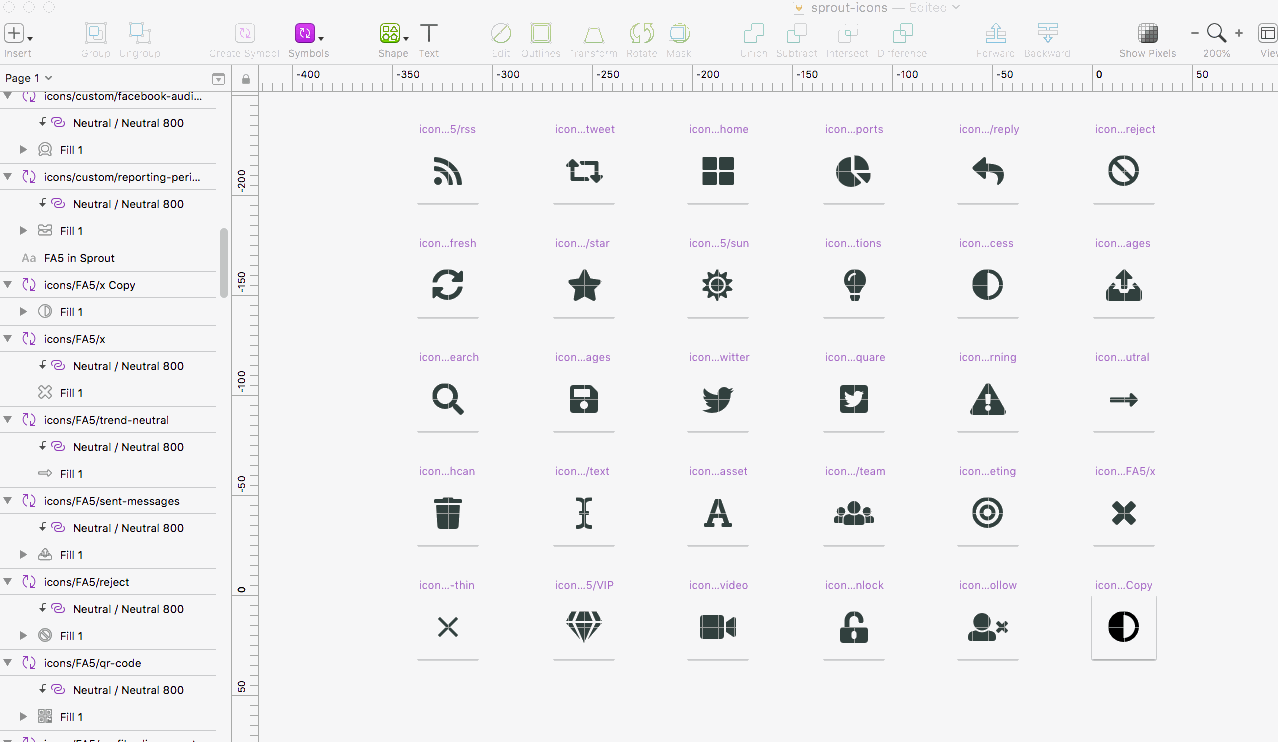Screen dimensions: 1278x742
Task: Click the Difference boolean icon
Action: click(x=902, y=34)
